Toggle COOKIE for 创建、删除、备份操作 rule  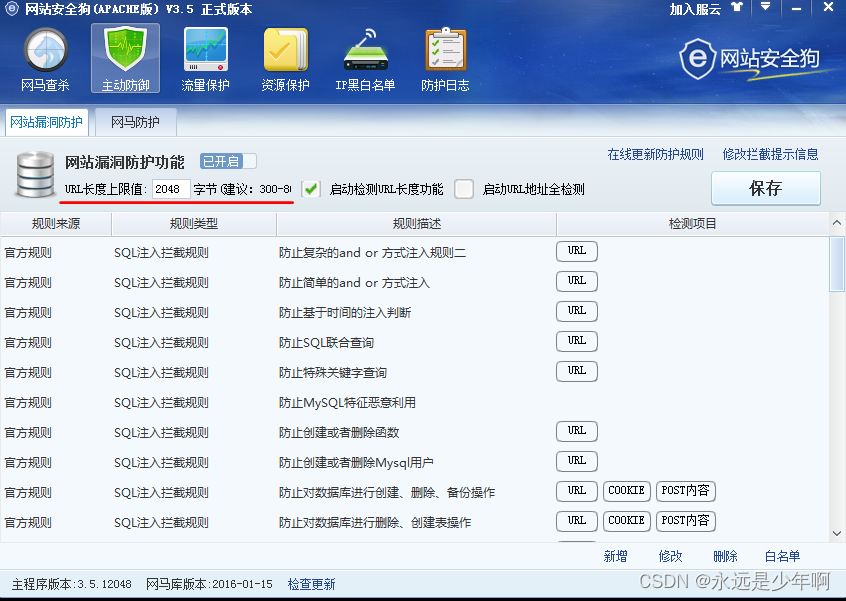coord(626,491)
